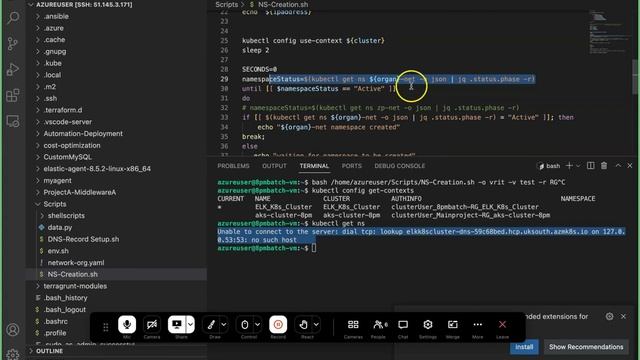Switch to the PORTS tab
Image resolution: width=640 pixels, height=360 pixels.
point(352,166)
